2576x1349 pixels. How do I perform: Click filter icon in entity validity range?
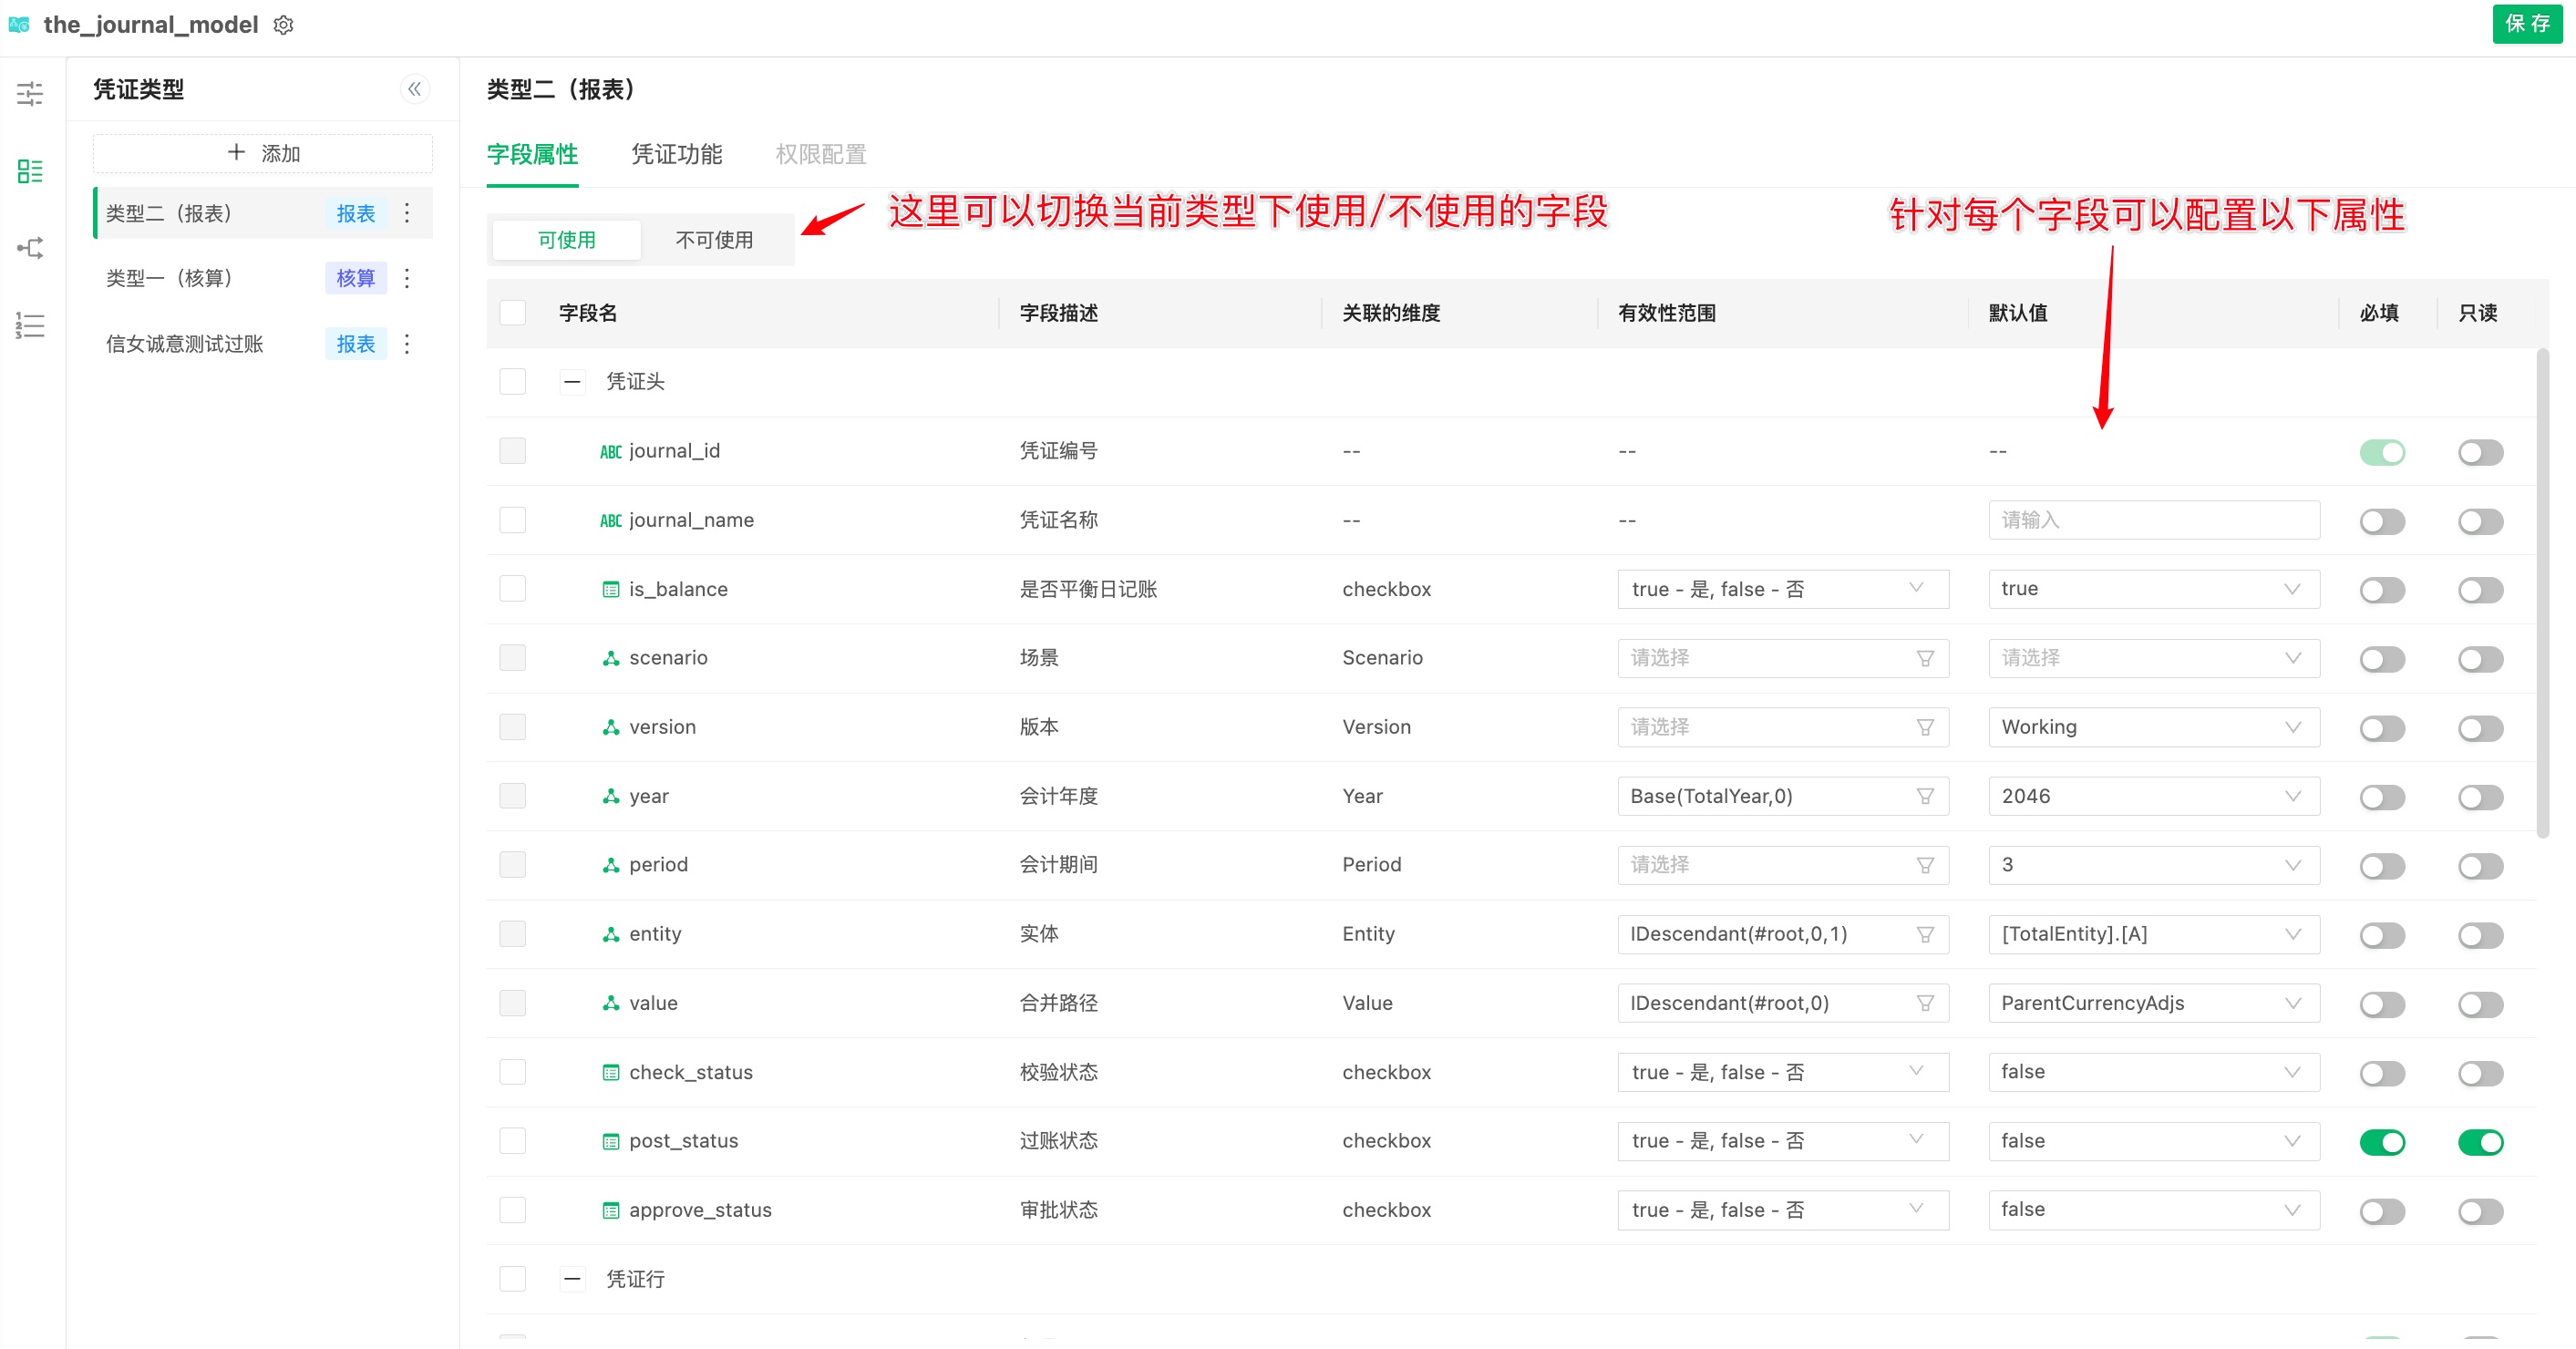click(1924, 934)
